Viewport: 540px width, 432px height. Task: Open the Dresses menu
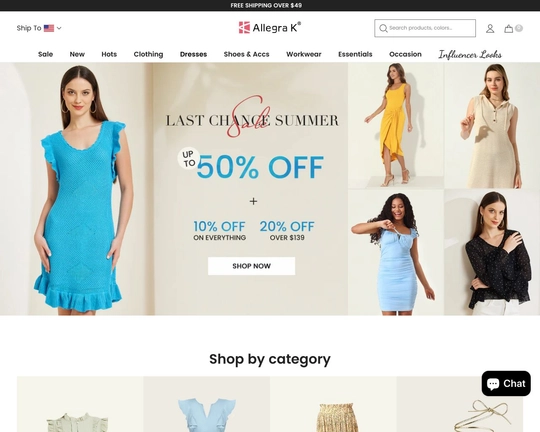[x=193, y=54]
